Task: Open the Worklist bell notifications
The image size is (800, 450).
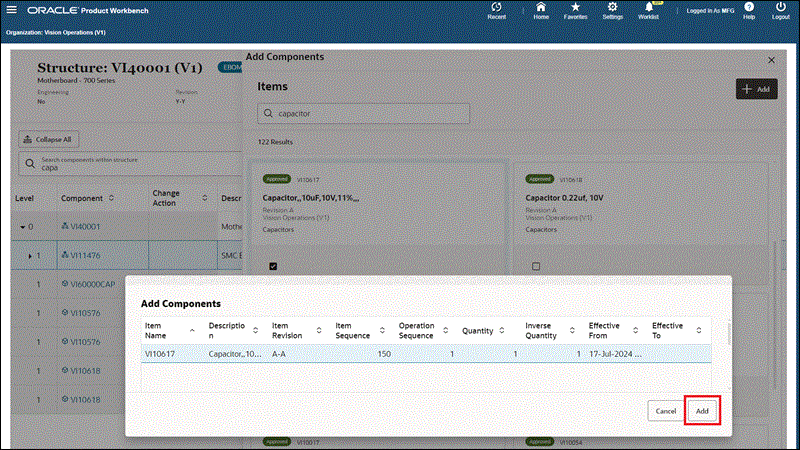Action: click(648, 11)
